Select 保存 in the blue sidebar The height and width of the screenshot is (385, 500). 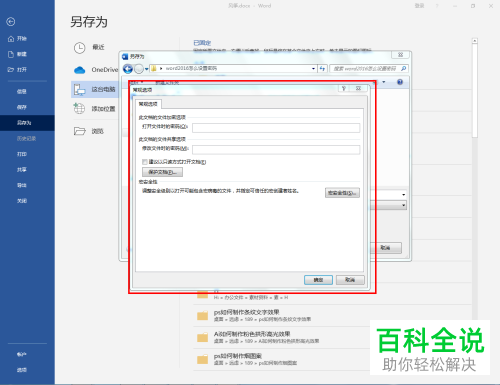[22, 107]
